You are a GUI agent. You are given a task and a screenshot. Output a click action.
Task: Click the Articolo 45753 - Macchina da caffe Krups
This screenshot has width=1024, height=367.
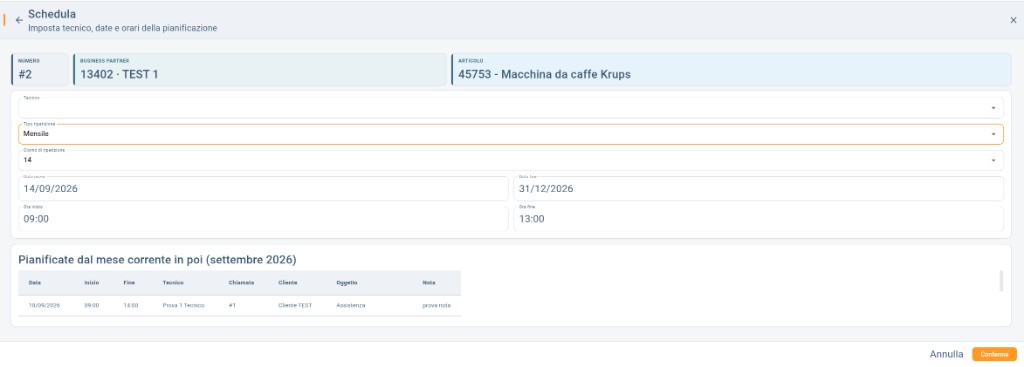click(731, 70)
